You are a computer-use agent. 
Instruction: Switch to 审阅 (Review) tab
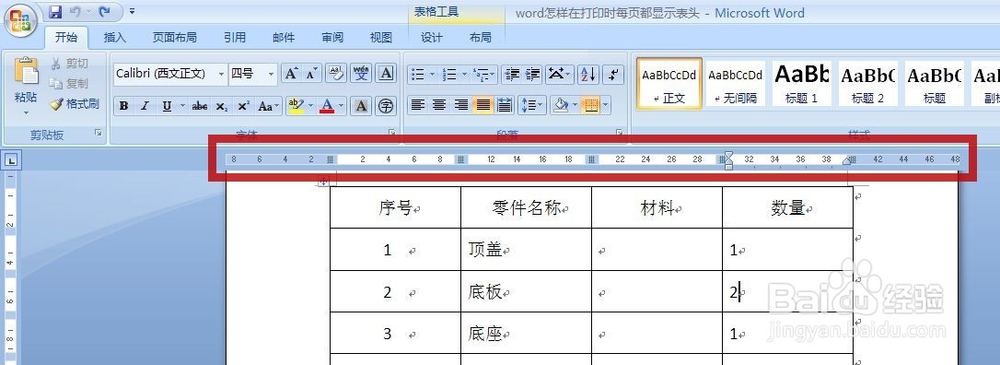332,38
